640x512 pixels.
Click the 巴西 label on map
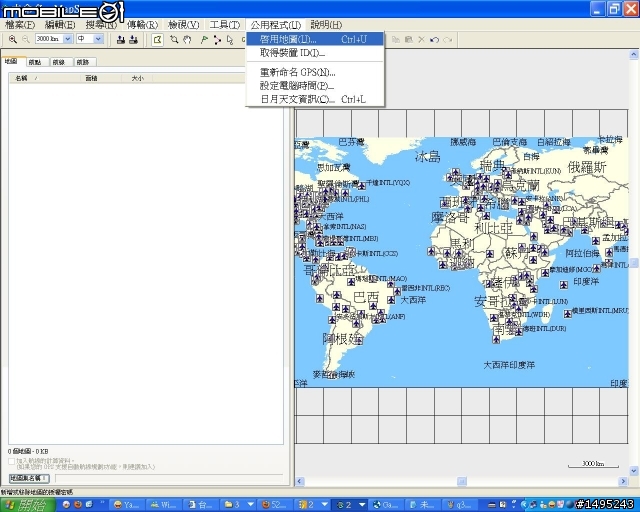point(366,297)
